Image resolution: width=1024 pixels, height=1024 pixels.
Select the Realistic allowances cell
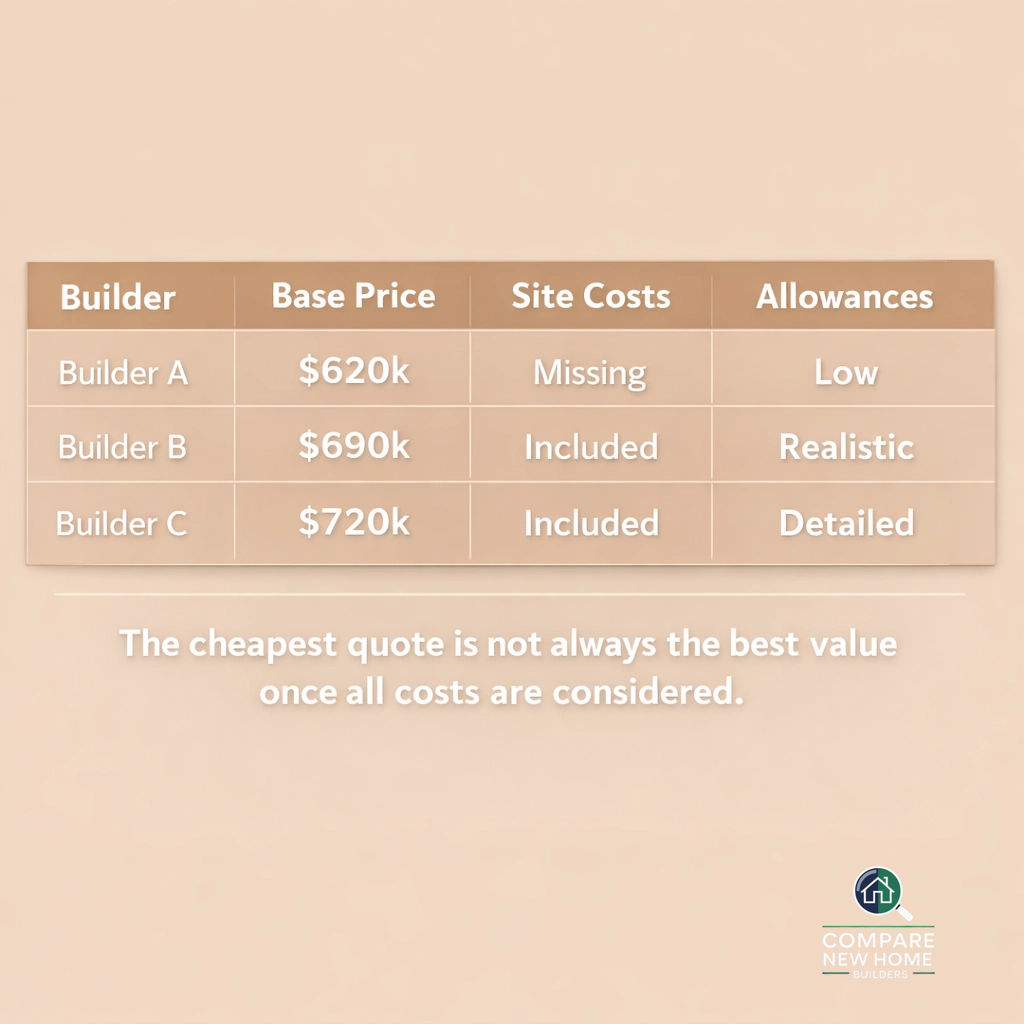tap(846, 447)
